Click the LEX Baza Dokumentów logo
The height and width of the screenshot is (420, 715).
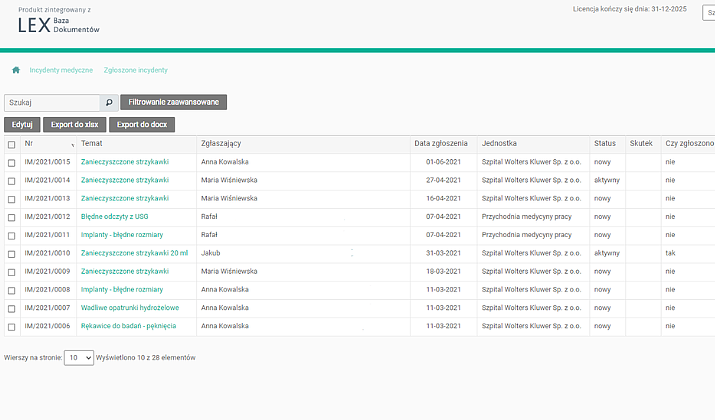coord(59,26)
